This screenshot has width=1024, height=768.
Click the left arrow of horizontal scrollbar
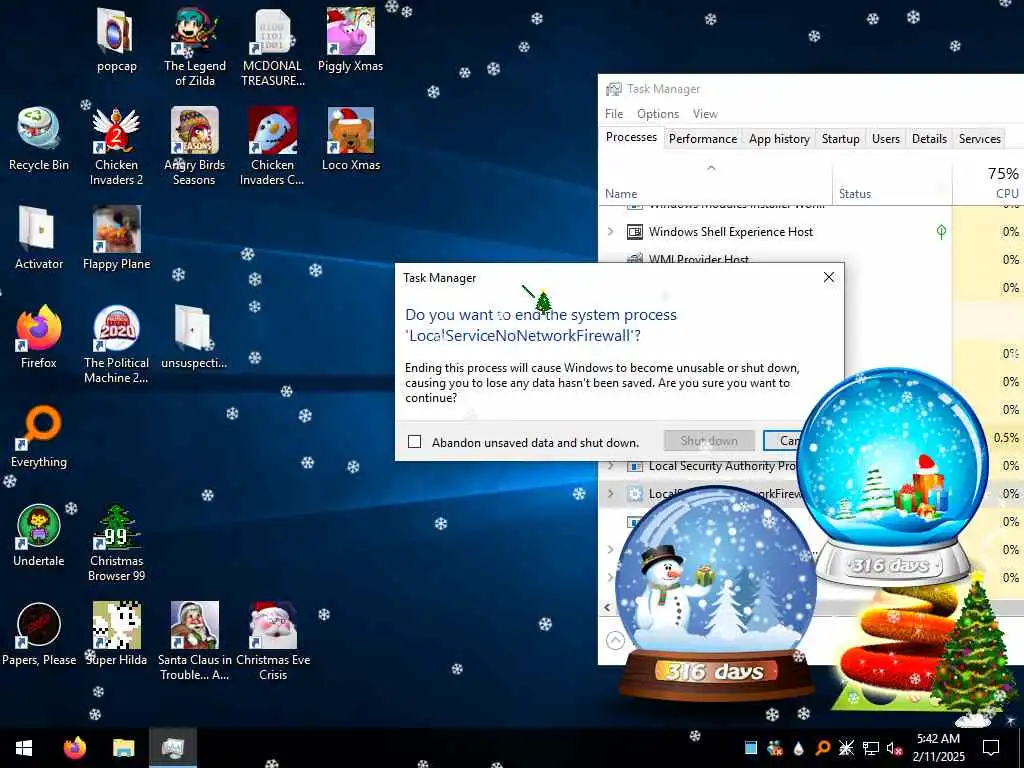pyautogui.click(x=607, y=607)
